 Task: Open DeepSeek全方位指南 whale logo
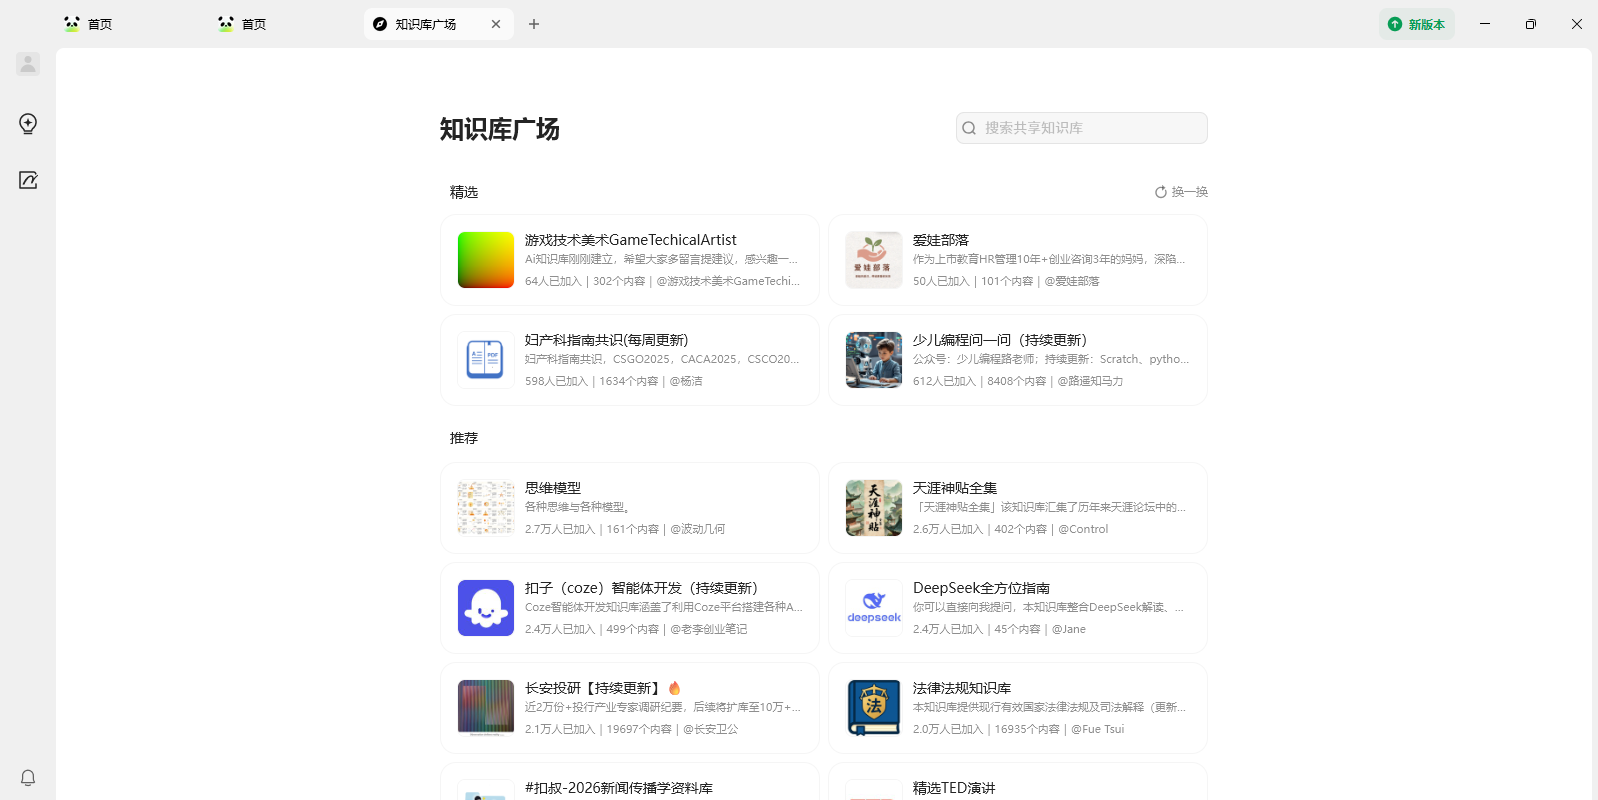pyautogui.click(x=874, y=608)
